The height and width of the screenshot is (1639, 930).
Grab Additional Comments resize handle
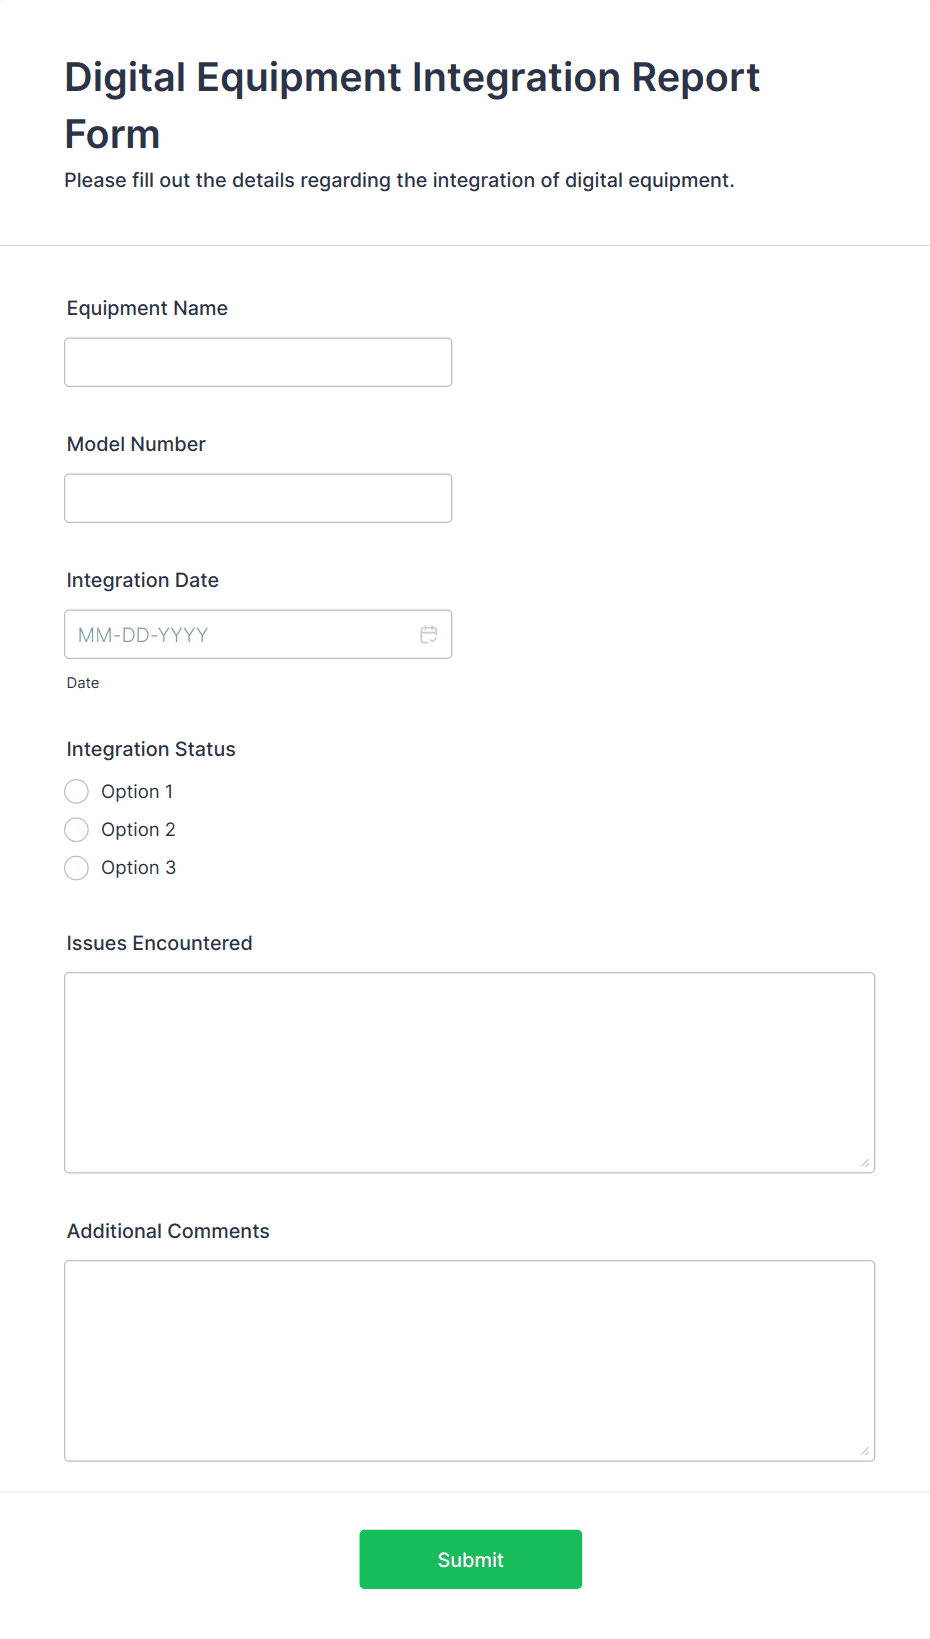(x=865, y=1451)
